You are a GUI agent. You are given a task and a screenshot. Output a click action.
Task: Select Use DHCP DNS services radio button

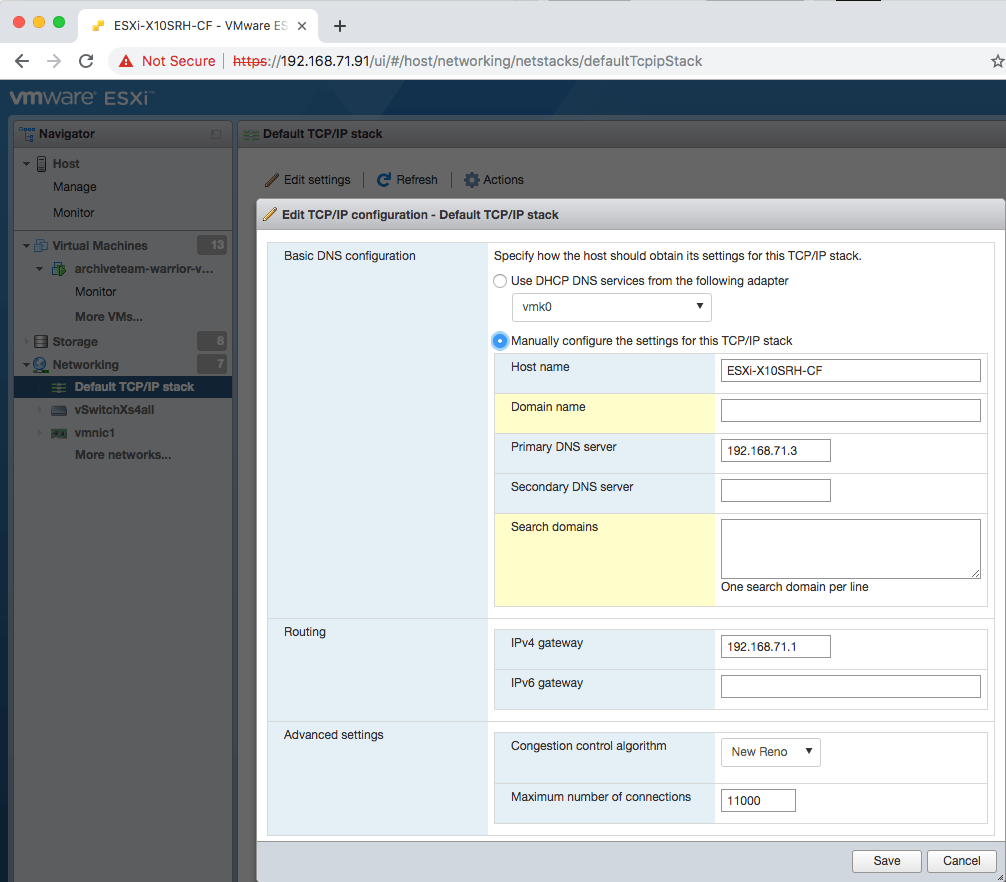coord(500,281)
